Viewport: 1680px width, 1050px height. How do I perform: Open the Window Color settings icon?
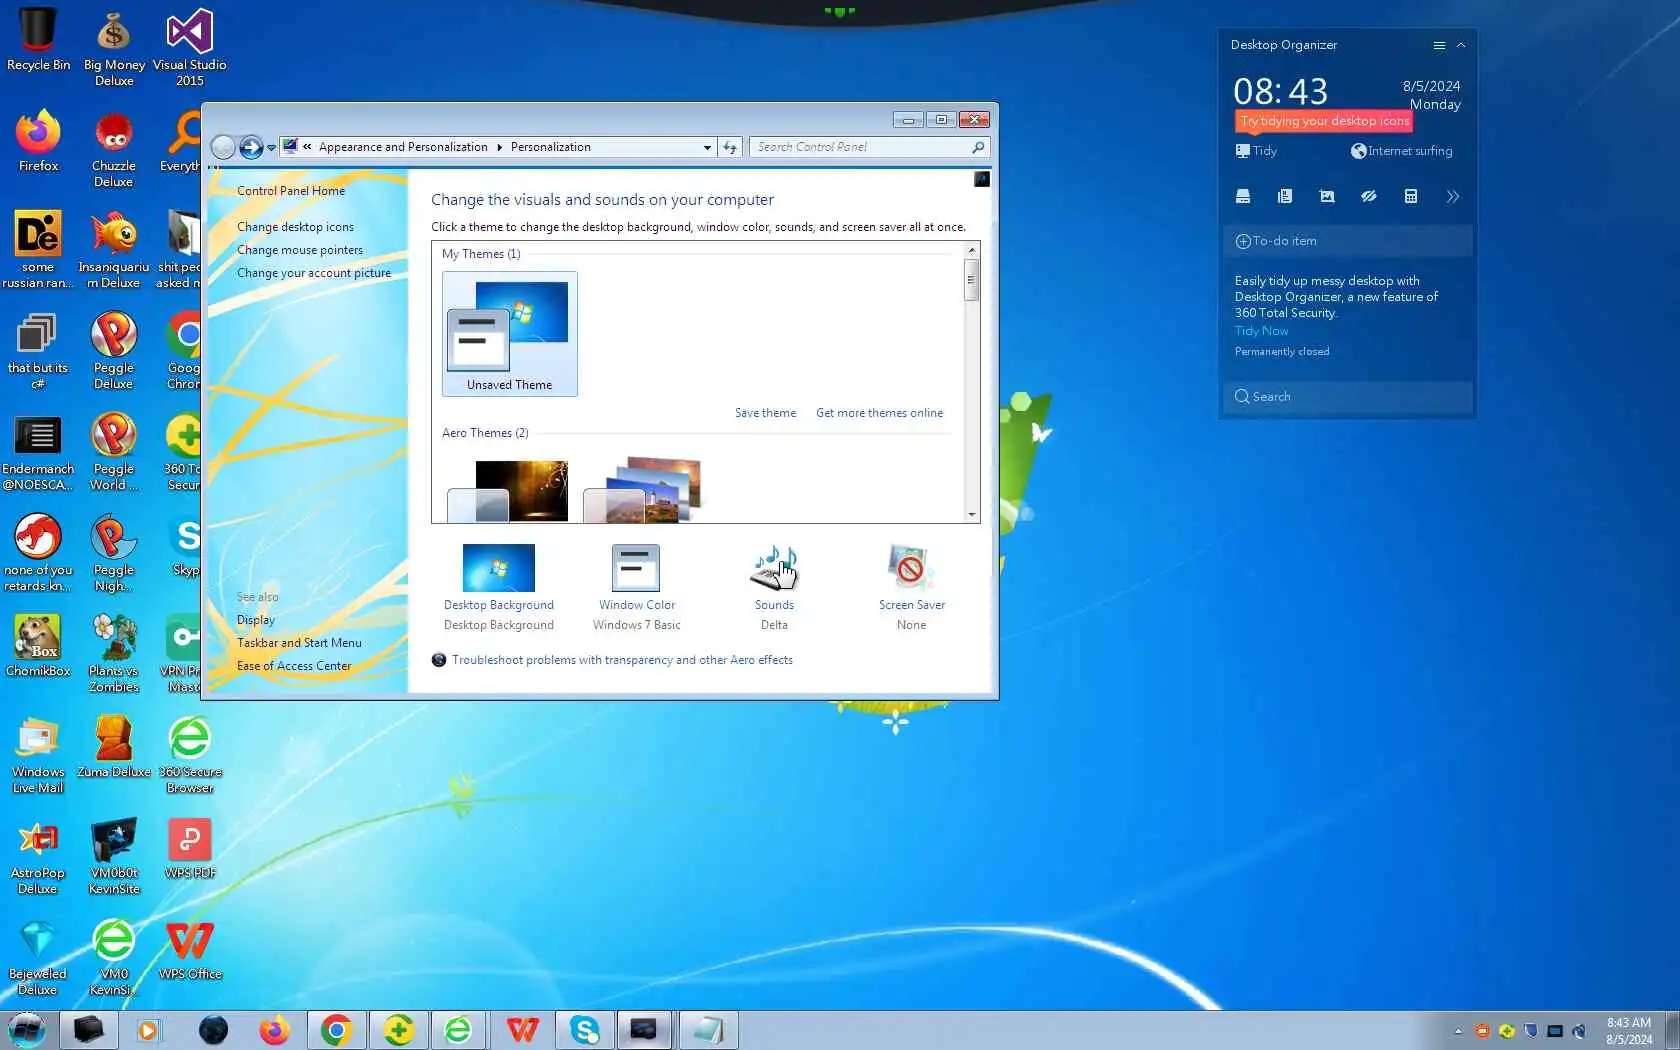[x=636, y=568]
